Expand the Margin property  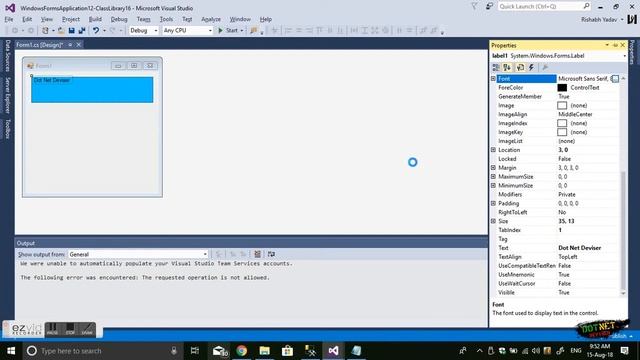pos(493,168)
